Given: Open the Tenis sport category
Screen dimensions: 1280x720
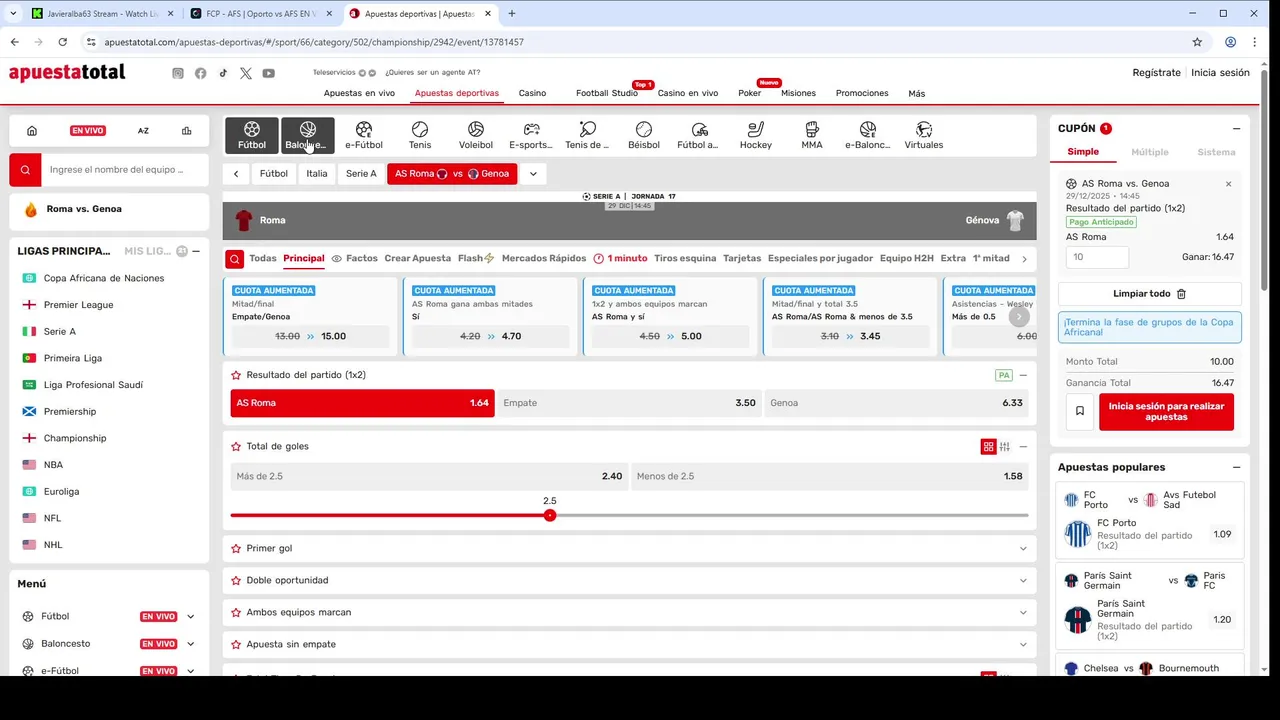Looking at the screenshot, I should coord(420,135).
